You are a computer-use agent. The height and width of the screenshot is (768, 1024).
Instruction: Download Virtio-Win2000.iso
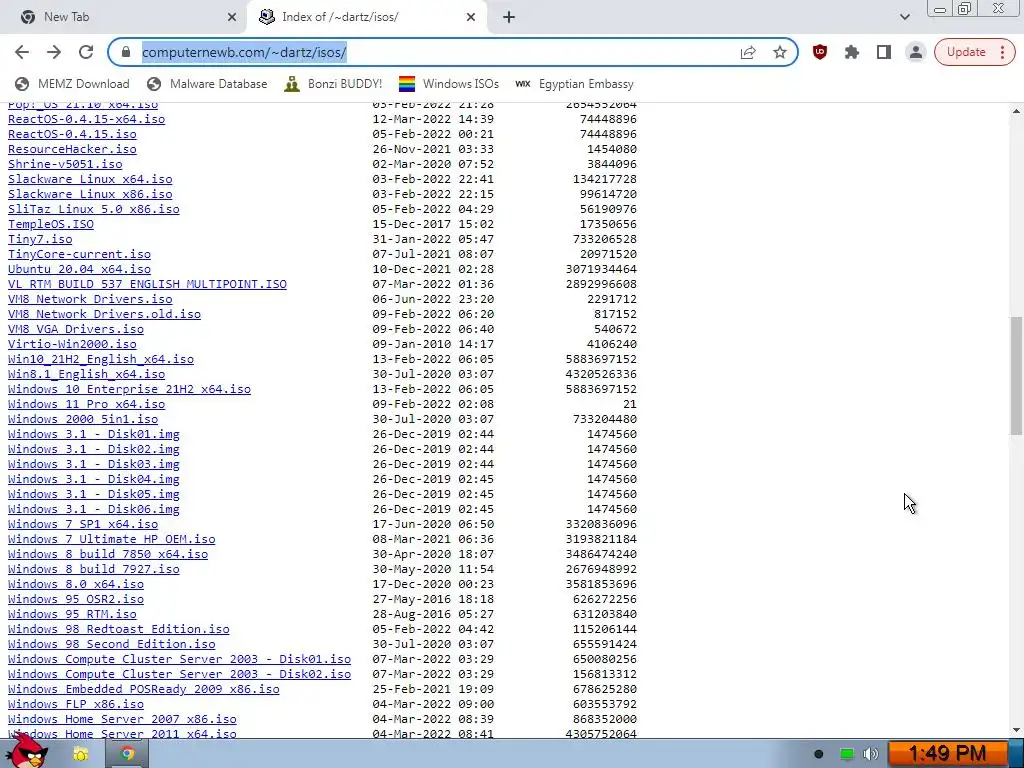(72, 344)
